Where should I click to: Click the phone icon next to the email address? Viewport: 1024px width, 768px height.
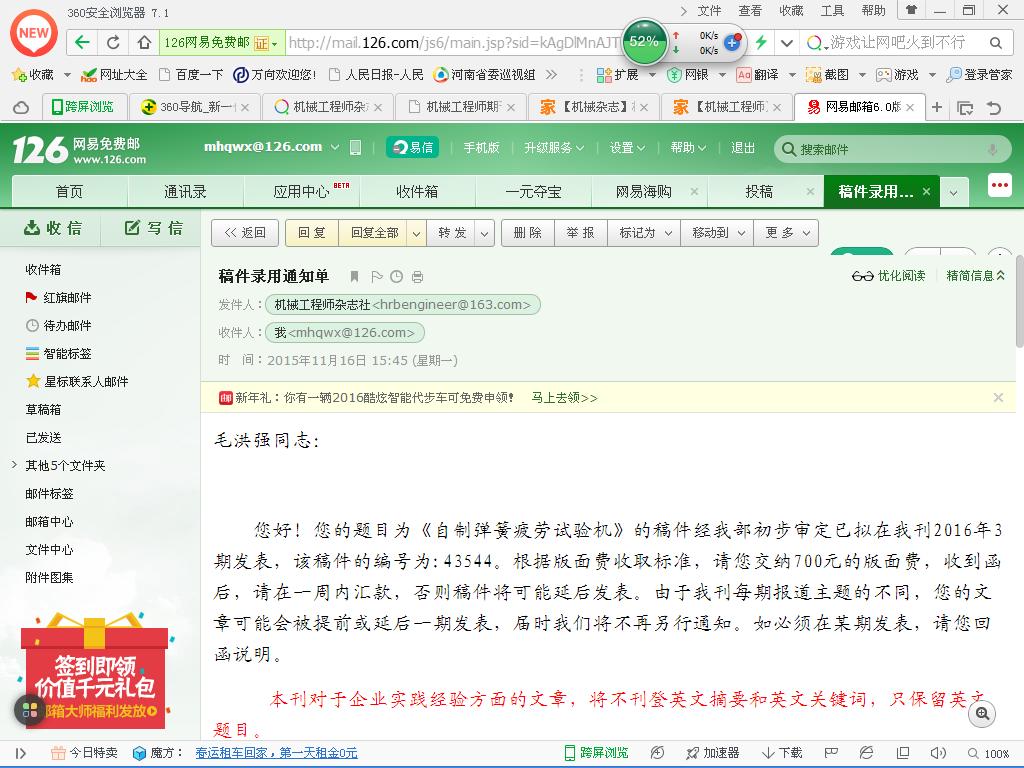(x=355, y=148)
